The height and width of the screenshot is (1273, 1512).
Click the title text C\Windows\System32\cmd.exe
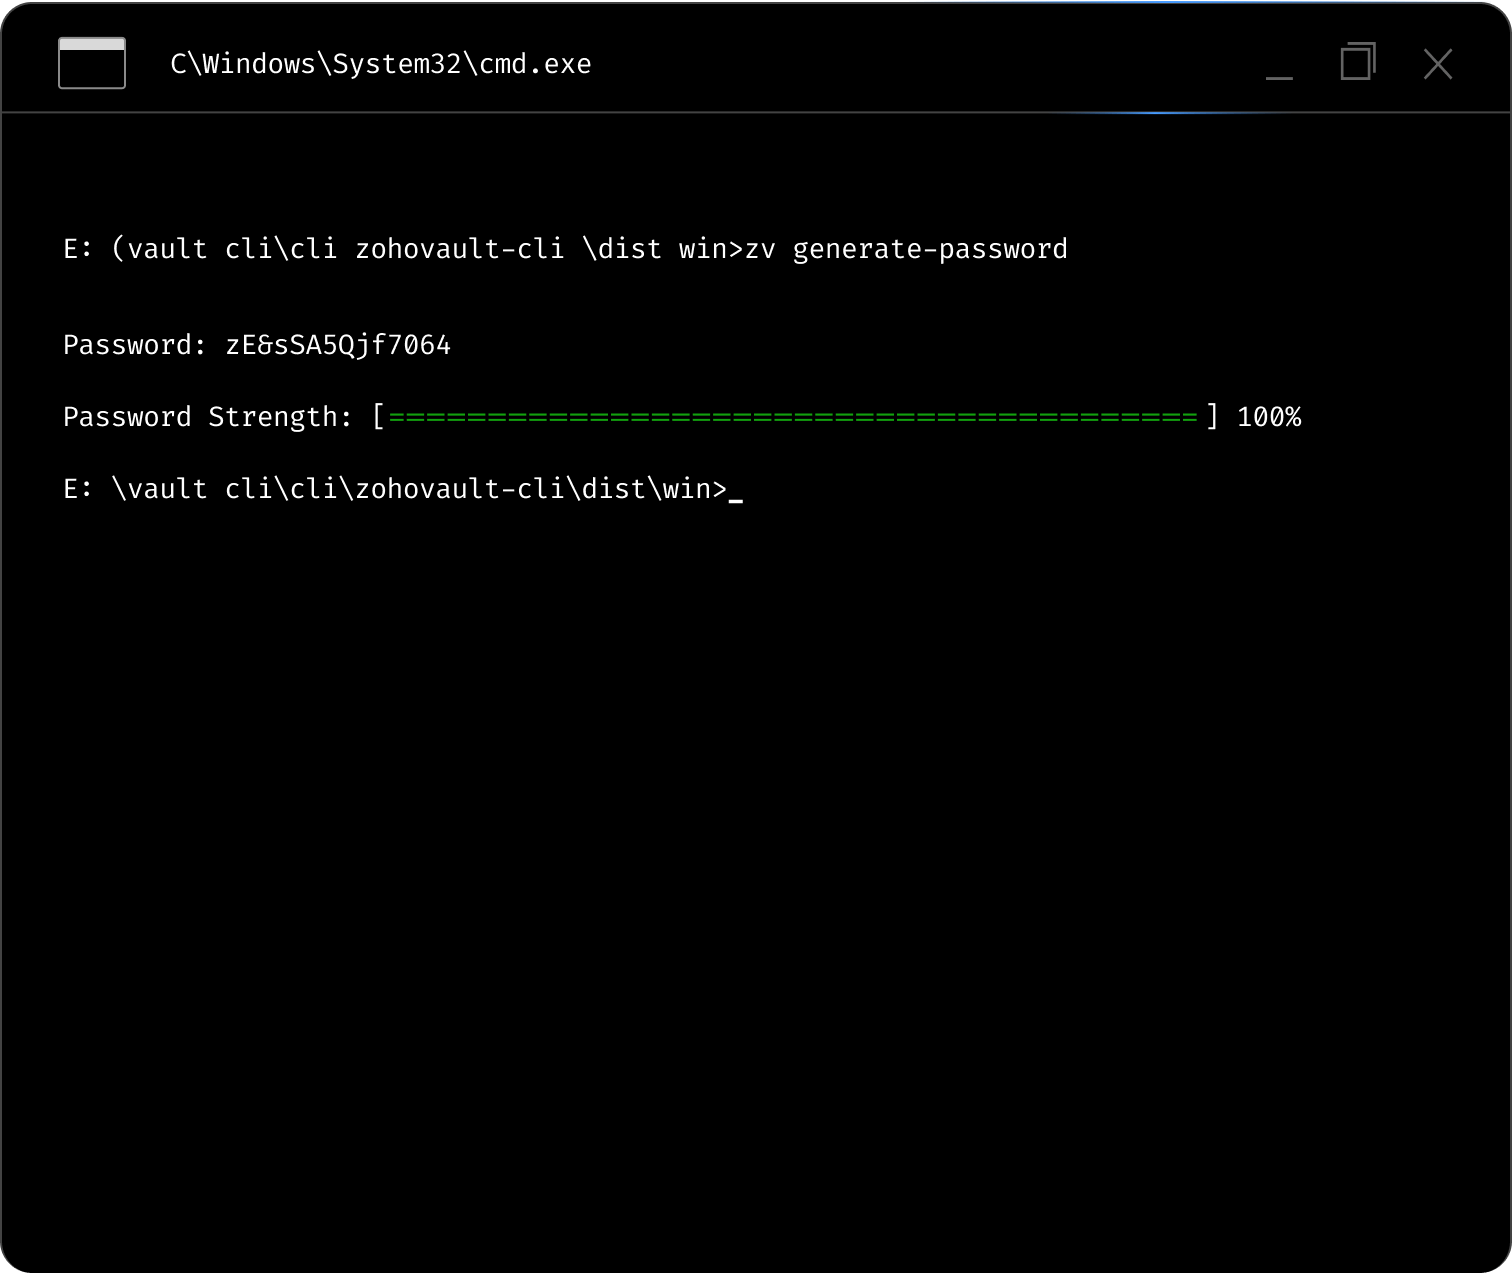pyautogui.click(x=381, y=64)
